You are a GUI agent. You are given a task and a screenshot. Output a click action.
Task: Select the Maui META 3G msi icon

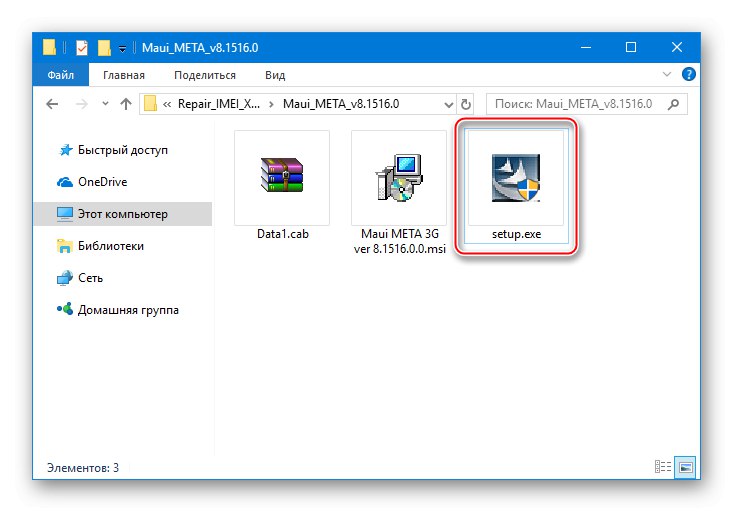click(399, 178)
